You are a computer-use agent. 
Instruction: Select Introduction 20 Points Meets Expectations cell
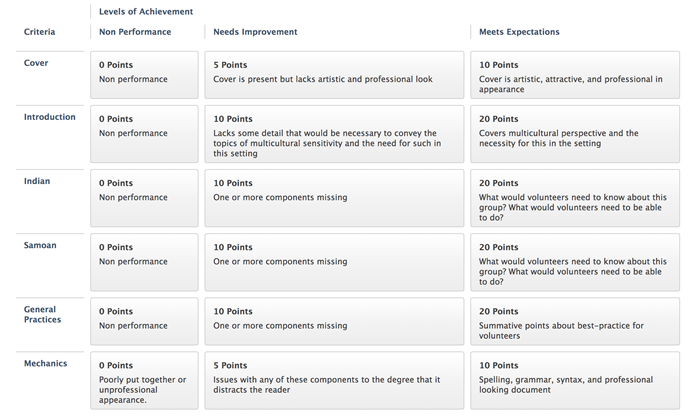pyautogui.click(x=581, y=135)
